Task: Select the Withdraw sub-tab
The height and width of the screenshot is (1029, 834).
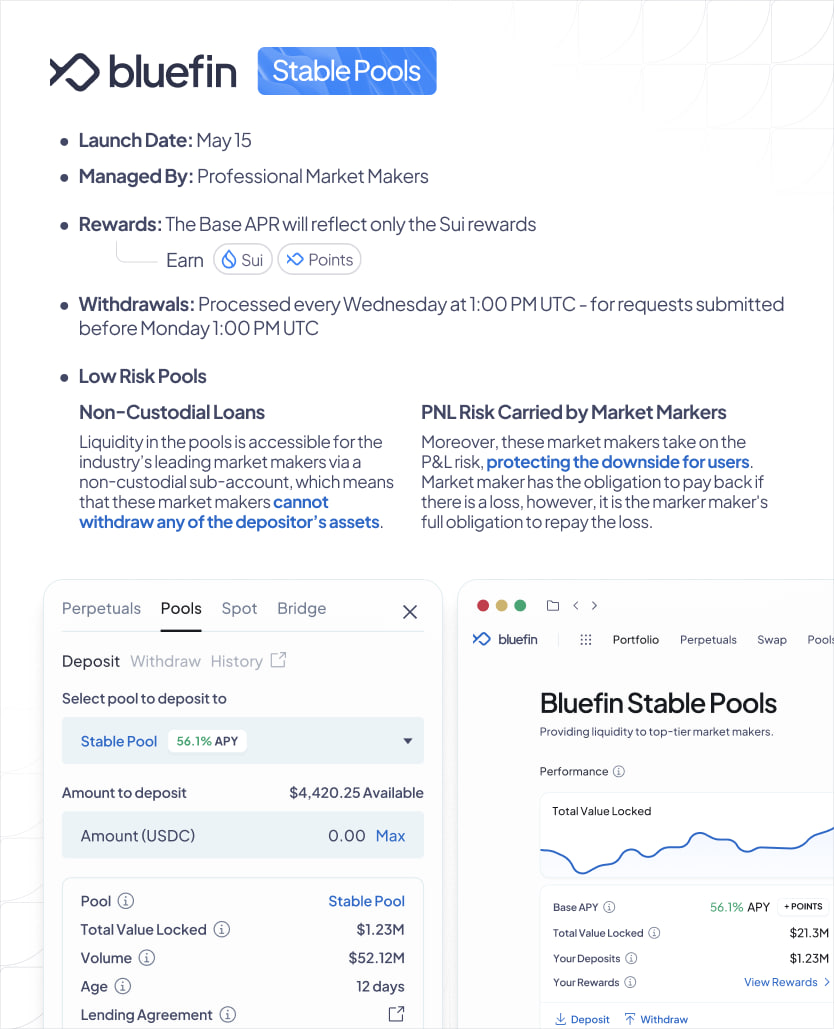Action: click(x=165, y=661)
